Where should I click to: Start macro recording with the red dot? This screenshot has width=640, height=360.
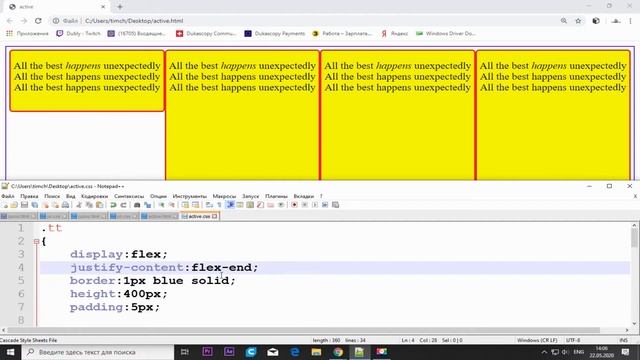click(x=294, y=205)
